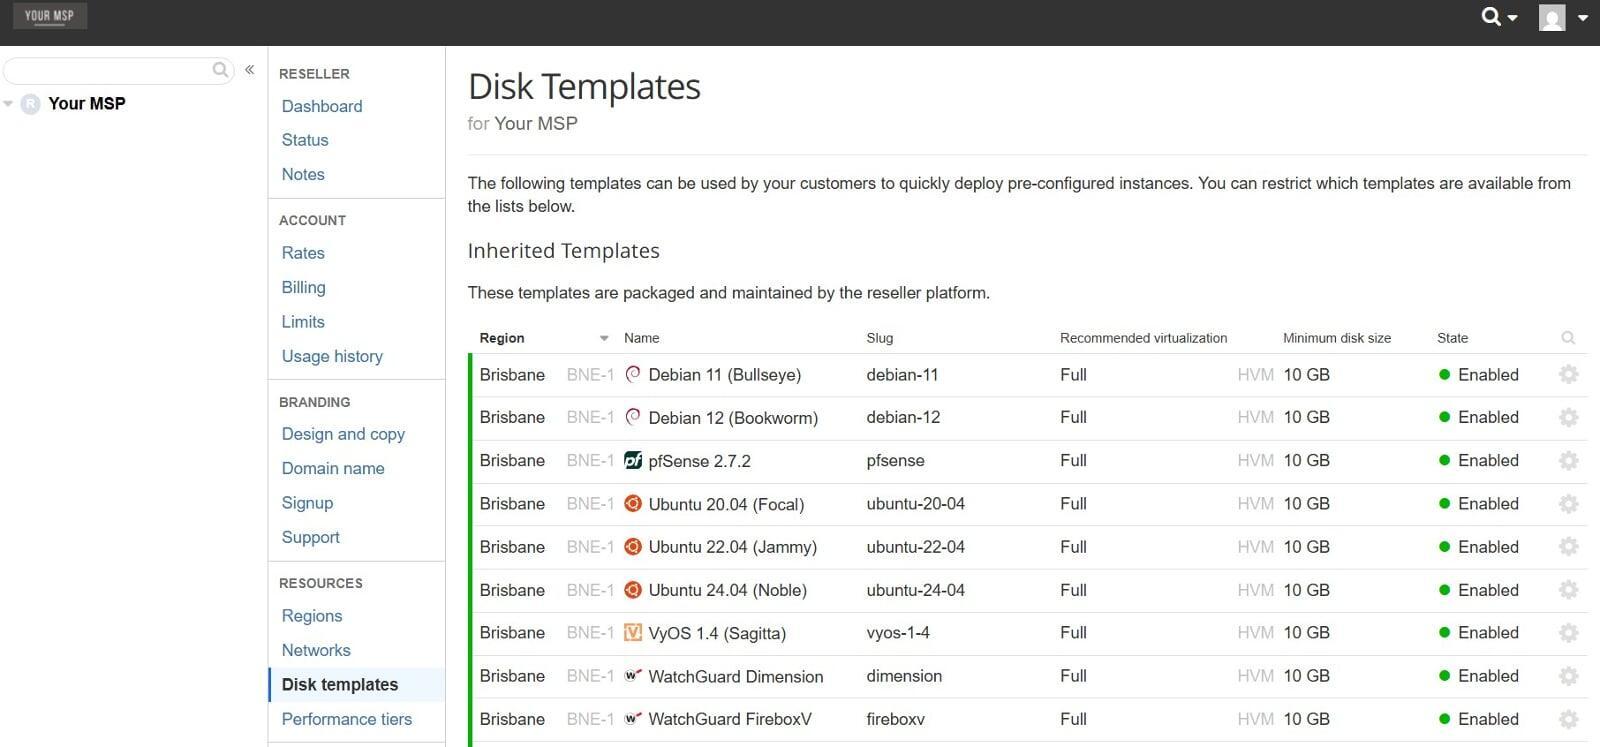Sort by Region column dropdown arrow
The height and width of the screenshot is (747, 1600).
pyautogui.click(x=604, y=338)
